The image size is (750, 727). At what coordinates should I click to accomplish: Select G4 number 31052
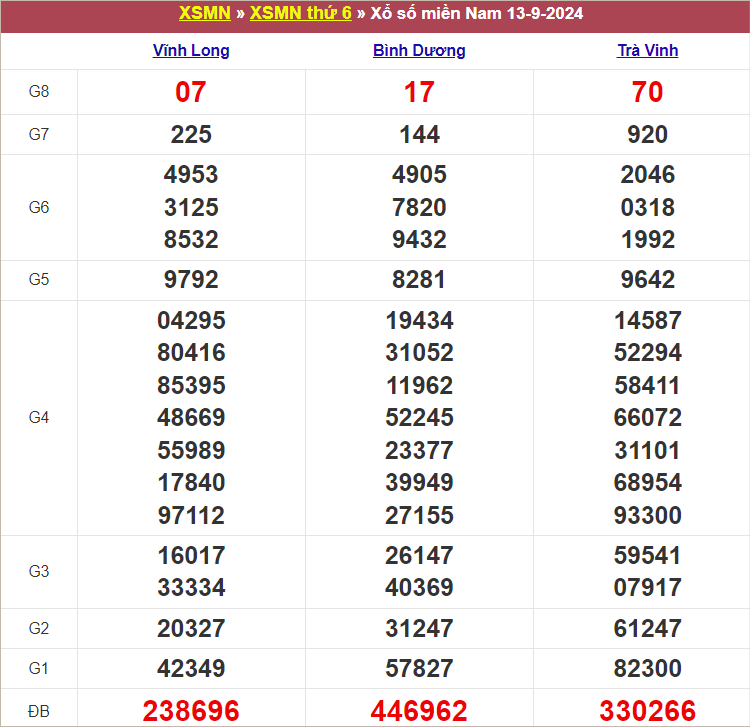click(x=419, y=352)
